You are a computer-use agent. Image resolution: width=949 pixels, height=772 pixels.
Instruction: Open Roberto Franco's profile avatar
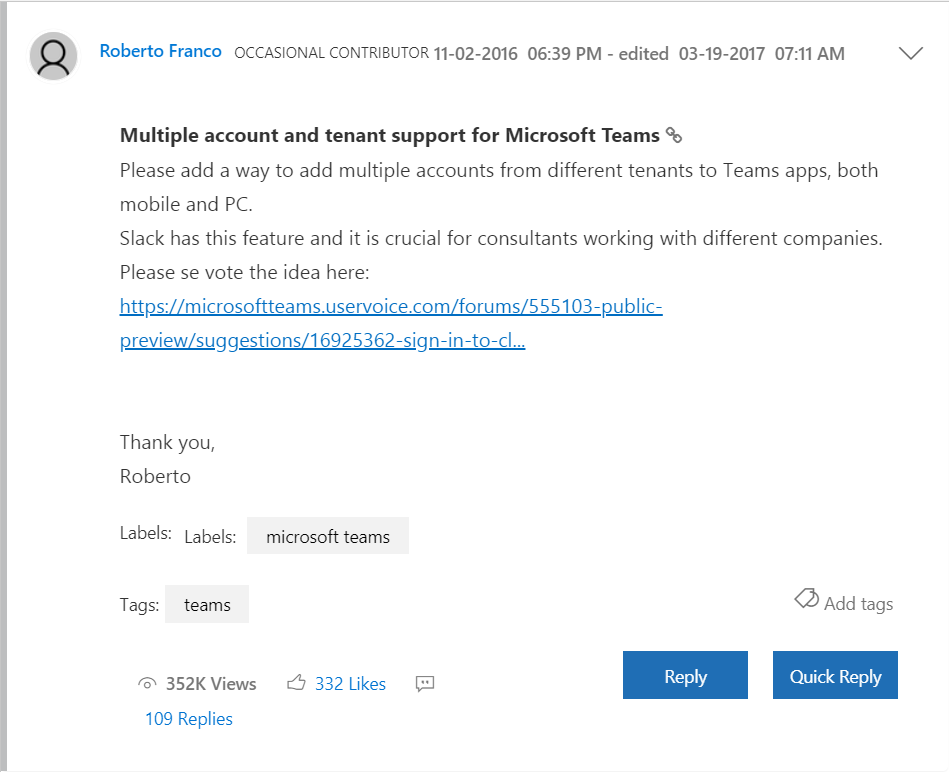pyautogui.click(x=53, y=56)
